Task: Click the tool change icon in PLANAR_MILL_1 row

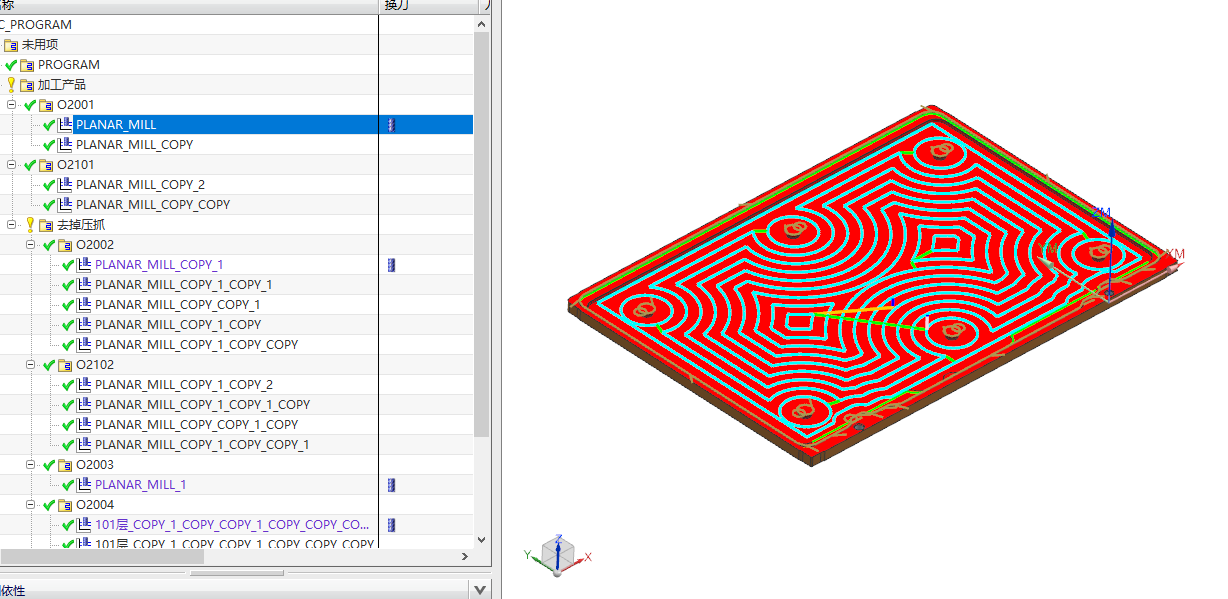Action: pyautogui.click(x=392, y=485)
